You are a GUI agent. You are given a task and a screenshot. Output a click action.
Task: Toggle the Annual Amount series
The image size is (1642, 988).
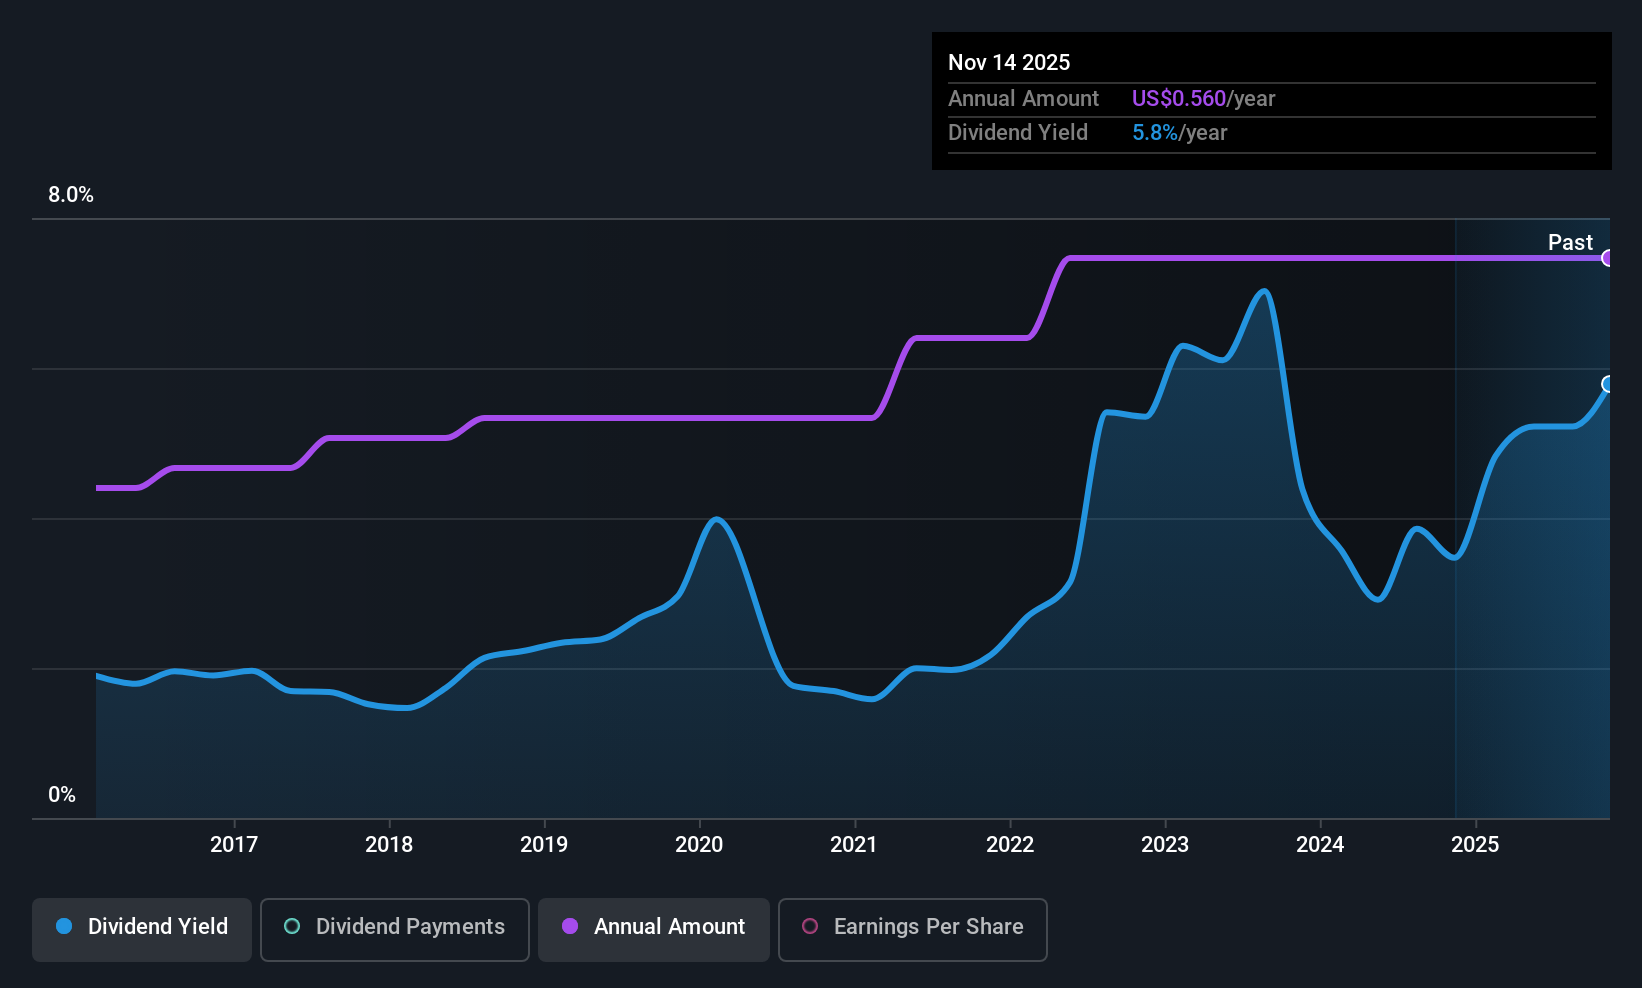[654, 930]
